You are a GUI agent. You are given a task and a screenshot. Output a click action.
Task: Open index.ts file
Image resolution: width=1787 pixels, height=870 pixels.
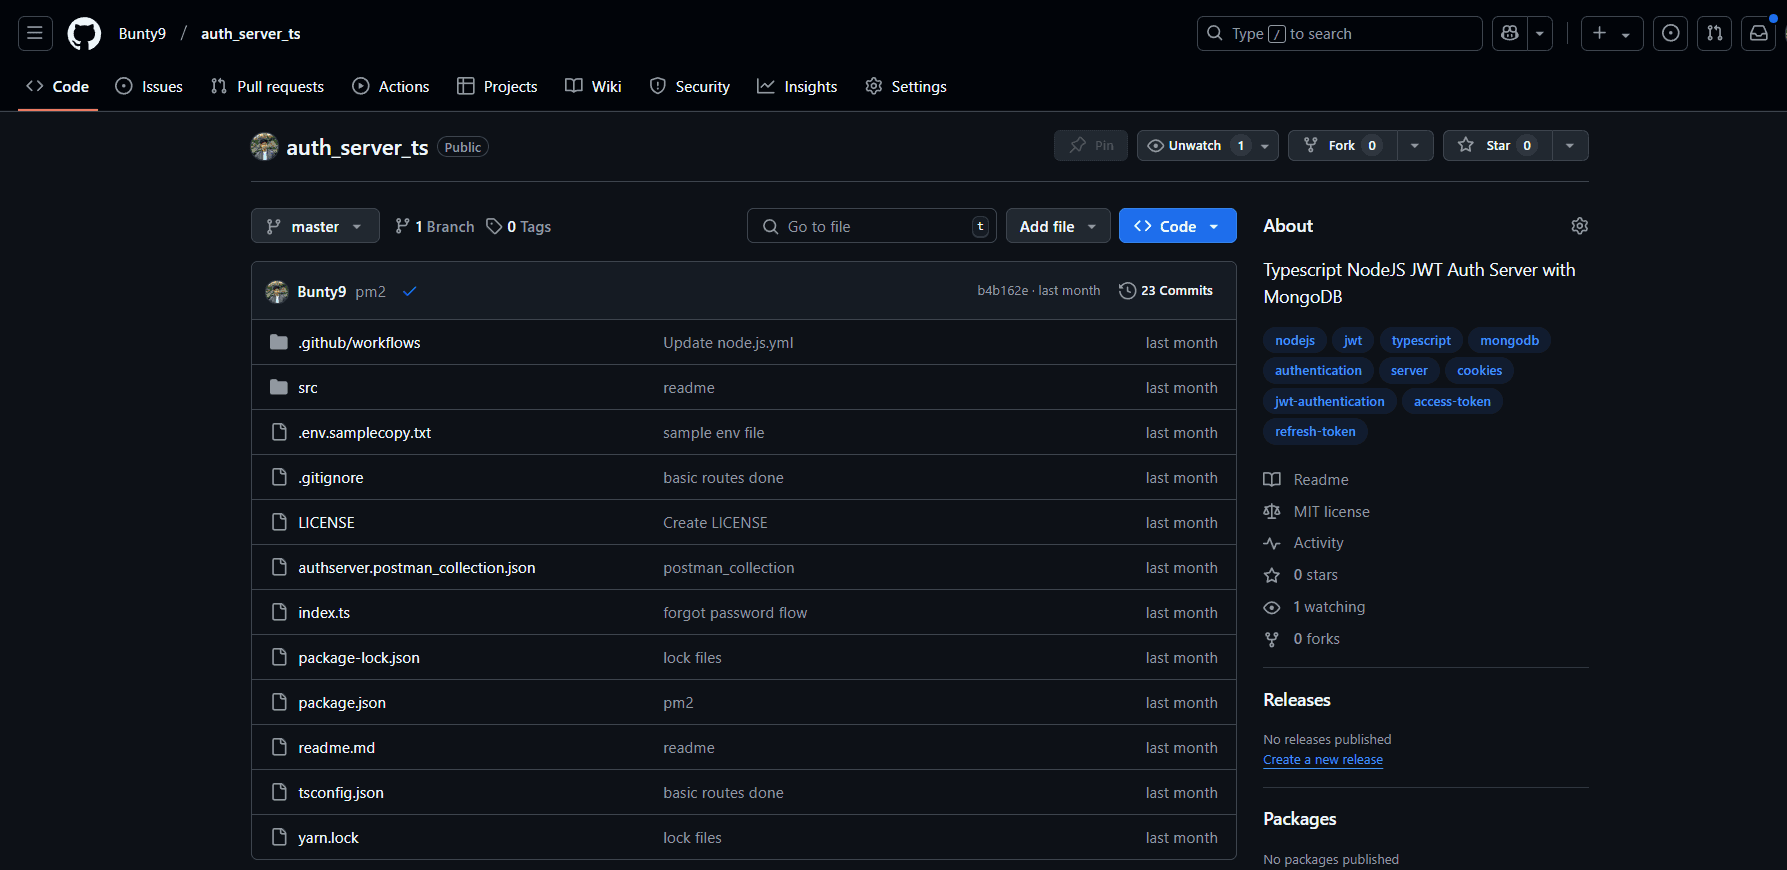[x=324, y=613]
